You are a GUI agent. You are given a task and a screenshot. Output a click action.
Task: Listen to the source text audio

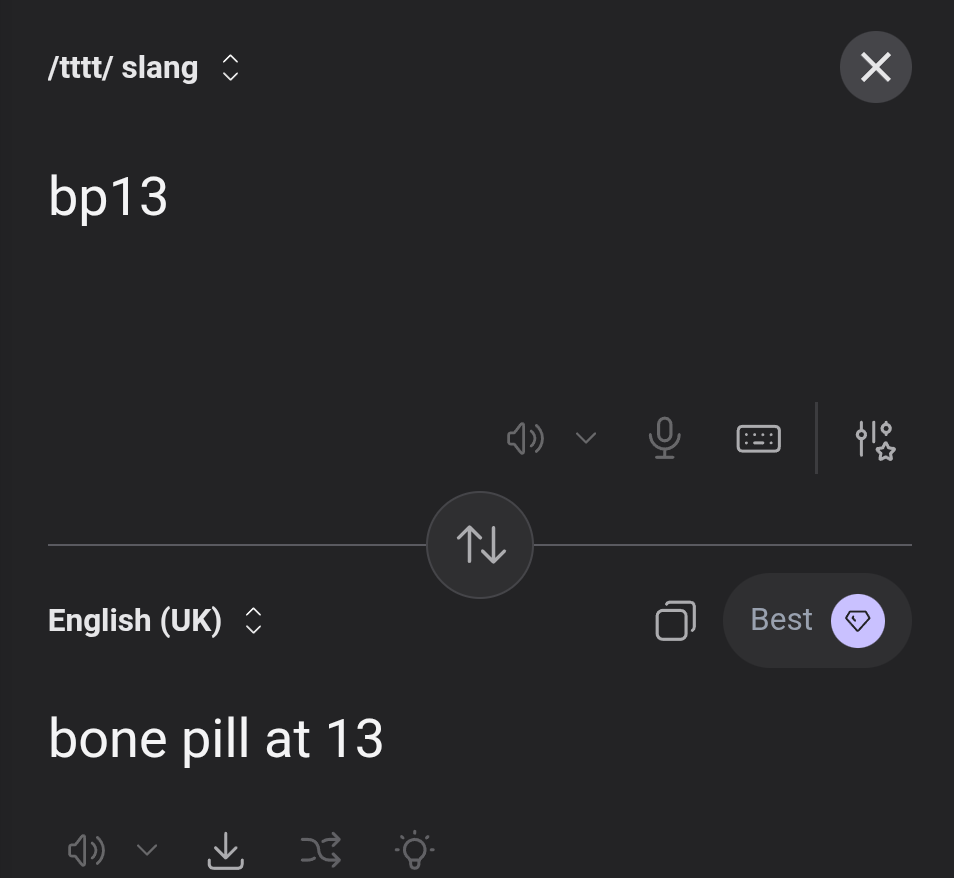pos(525,439)
